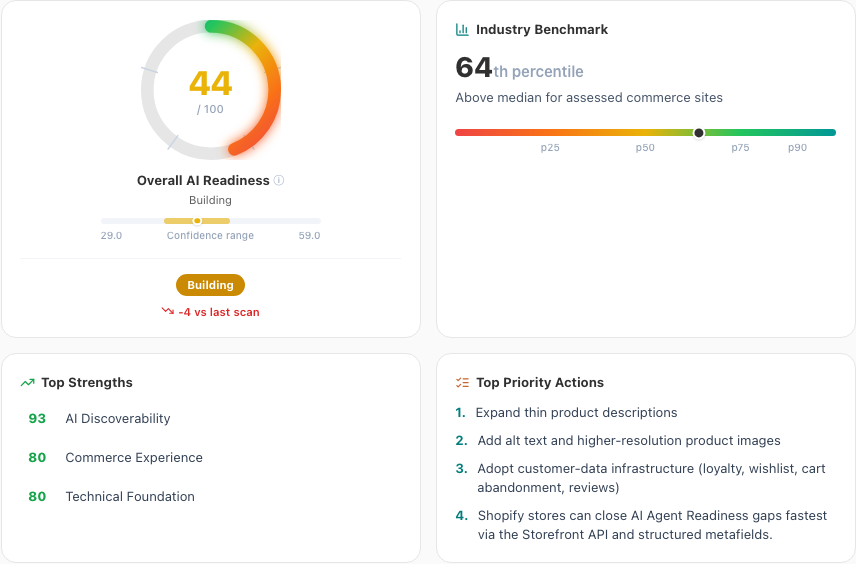Open the AI Discoverability strength item

(99, 419)
